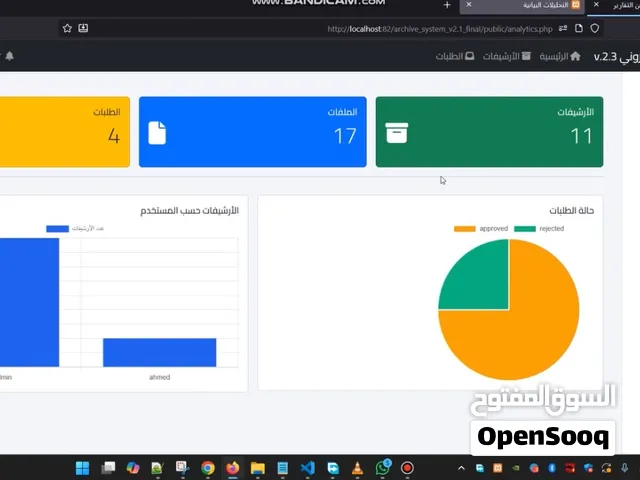Click the page info document icon in address bar
640x480 pixels.
pos(579,28)
